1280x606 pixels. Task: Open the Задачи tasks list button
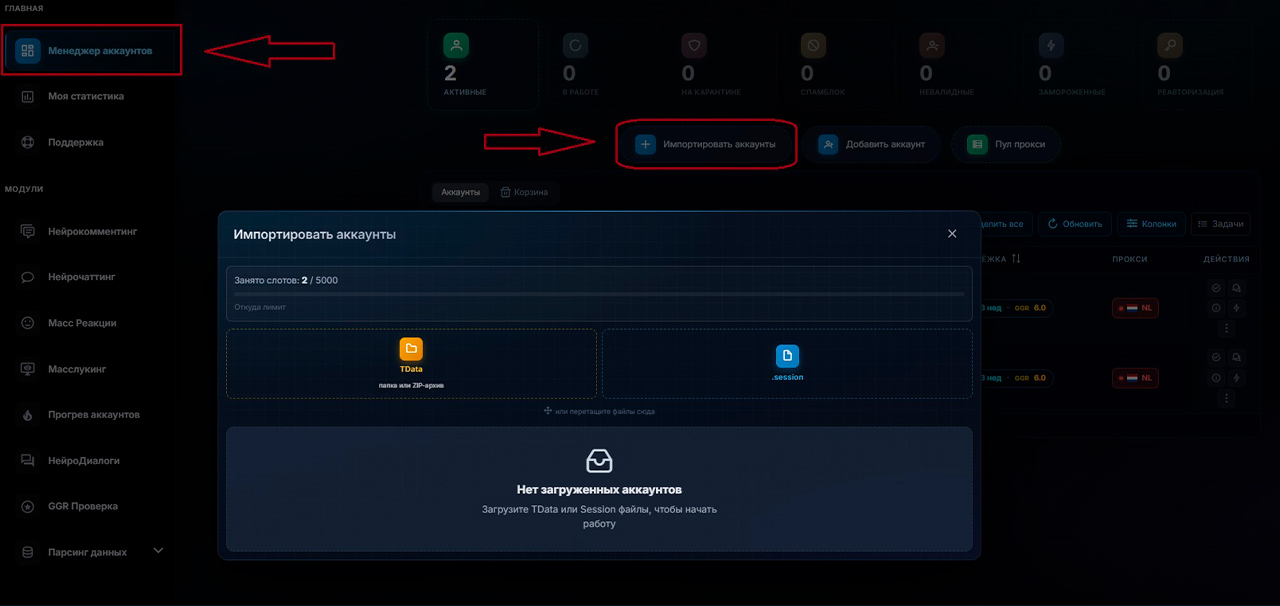1219,224
